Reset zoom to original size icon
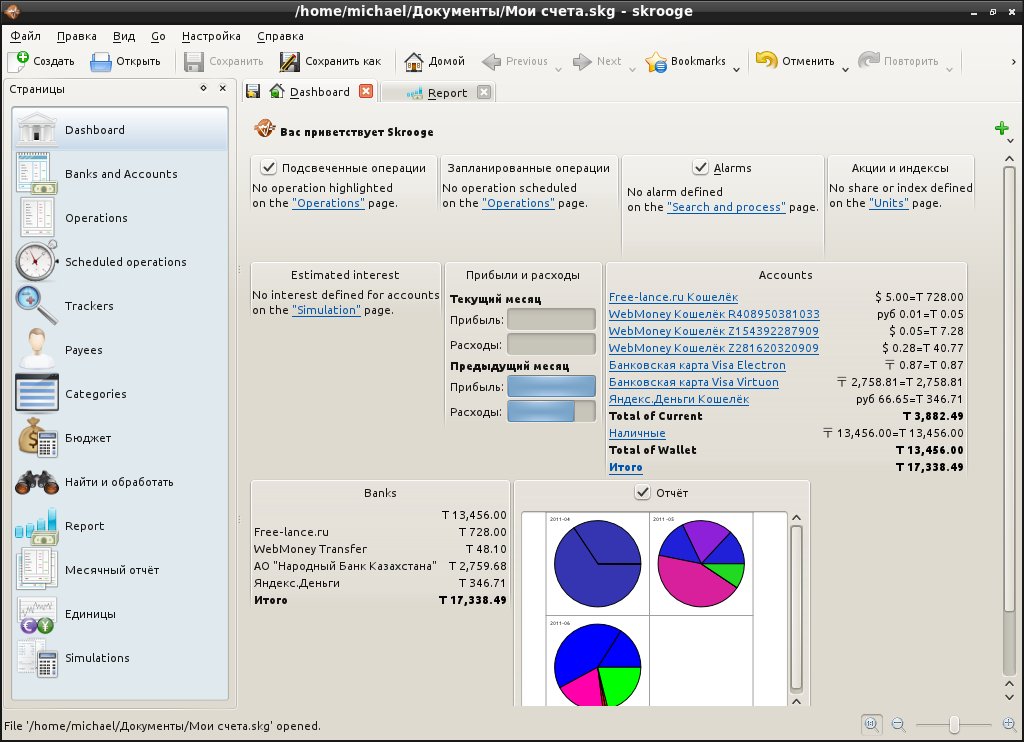1024x742 pixels. (871, 724)
